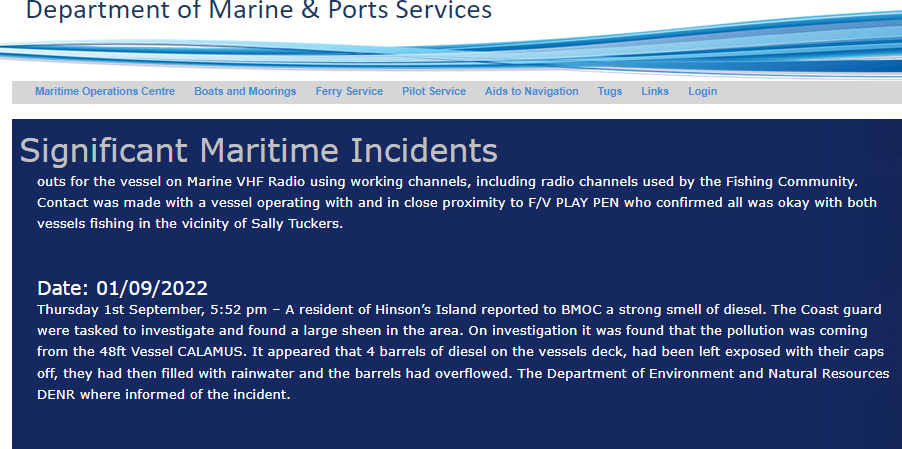Click the Login link
Image resolution: width=902 pixels, height=449 pixels.
pos(702,91)
